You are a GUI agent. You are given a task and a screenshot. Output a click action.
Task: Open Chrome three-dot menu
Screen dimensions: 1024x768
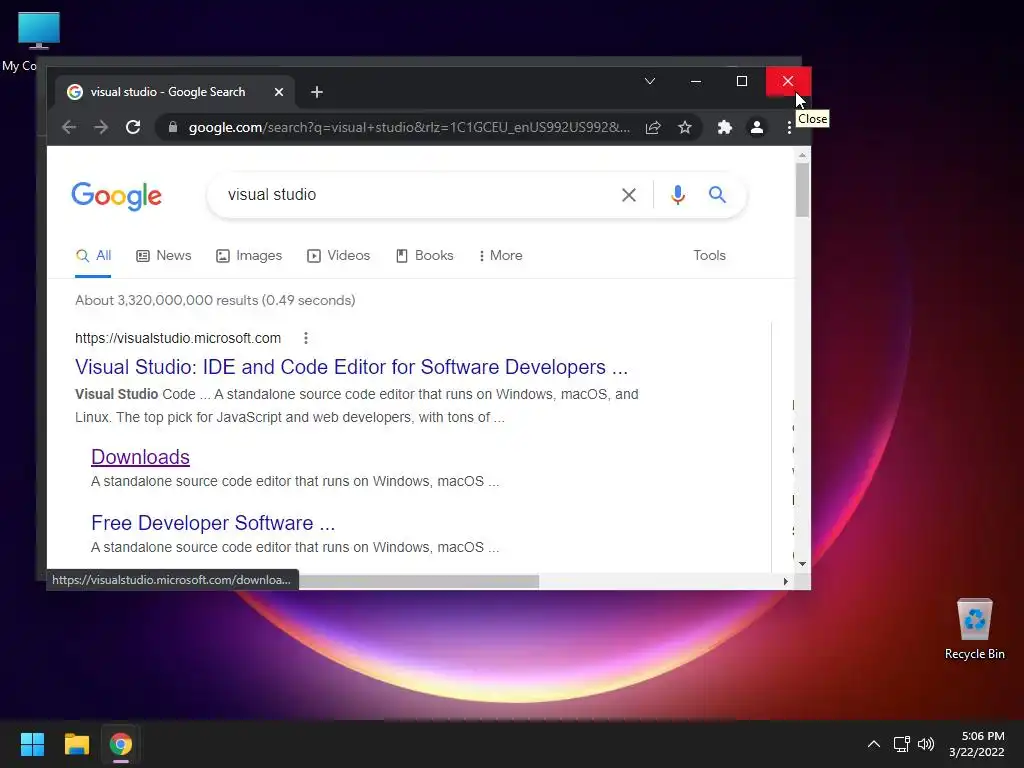(789, 127)
